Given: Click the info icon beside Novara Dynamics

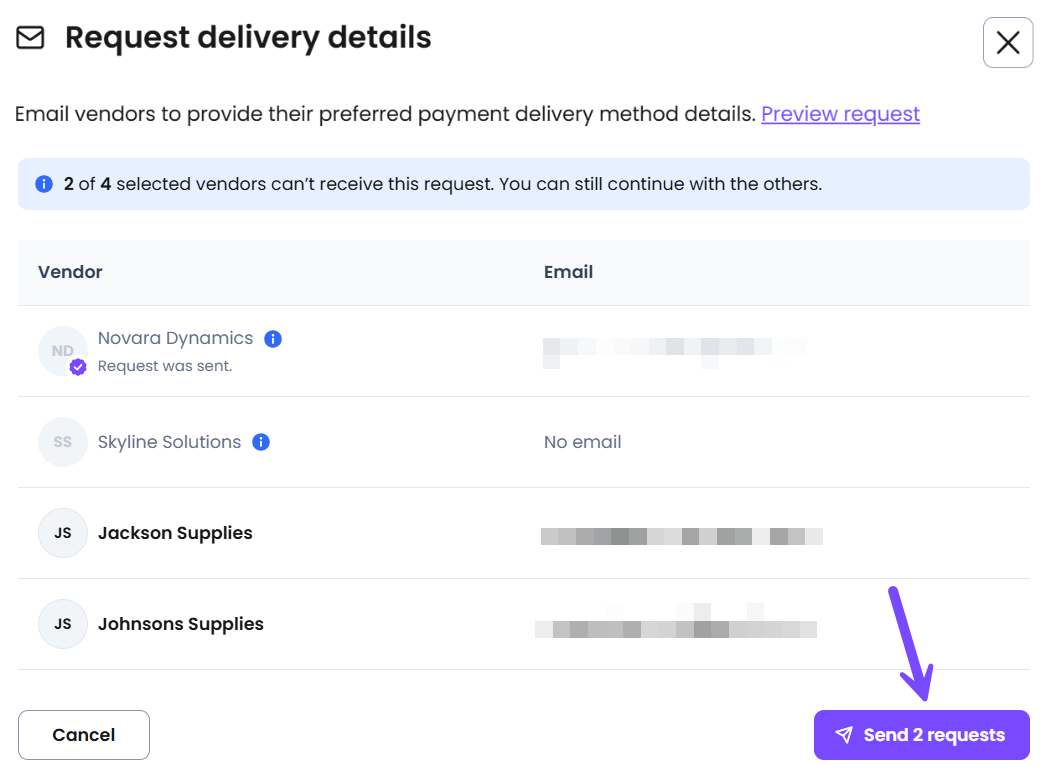Looking at the screenshot, I should click(x=273, y=339).
